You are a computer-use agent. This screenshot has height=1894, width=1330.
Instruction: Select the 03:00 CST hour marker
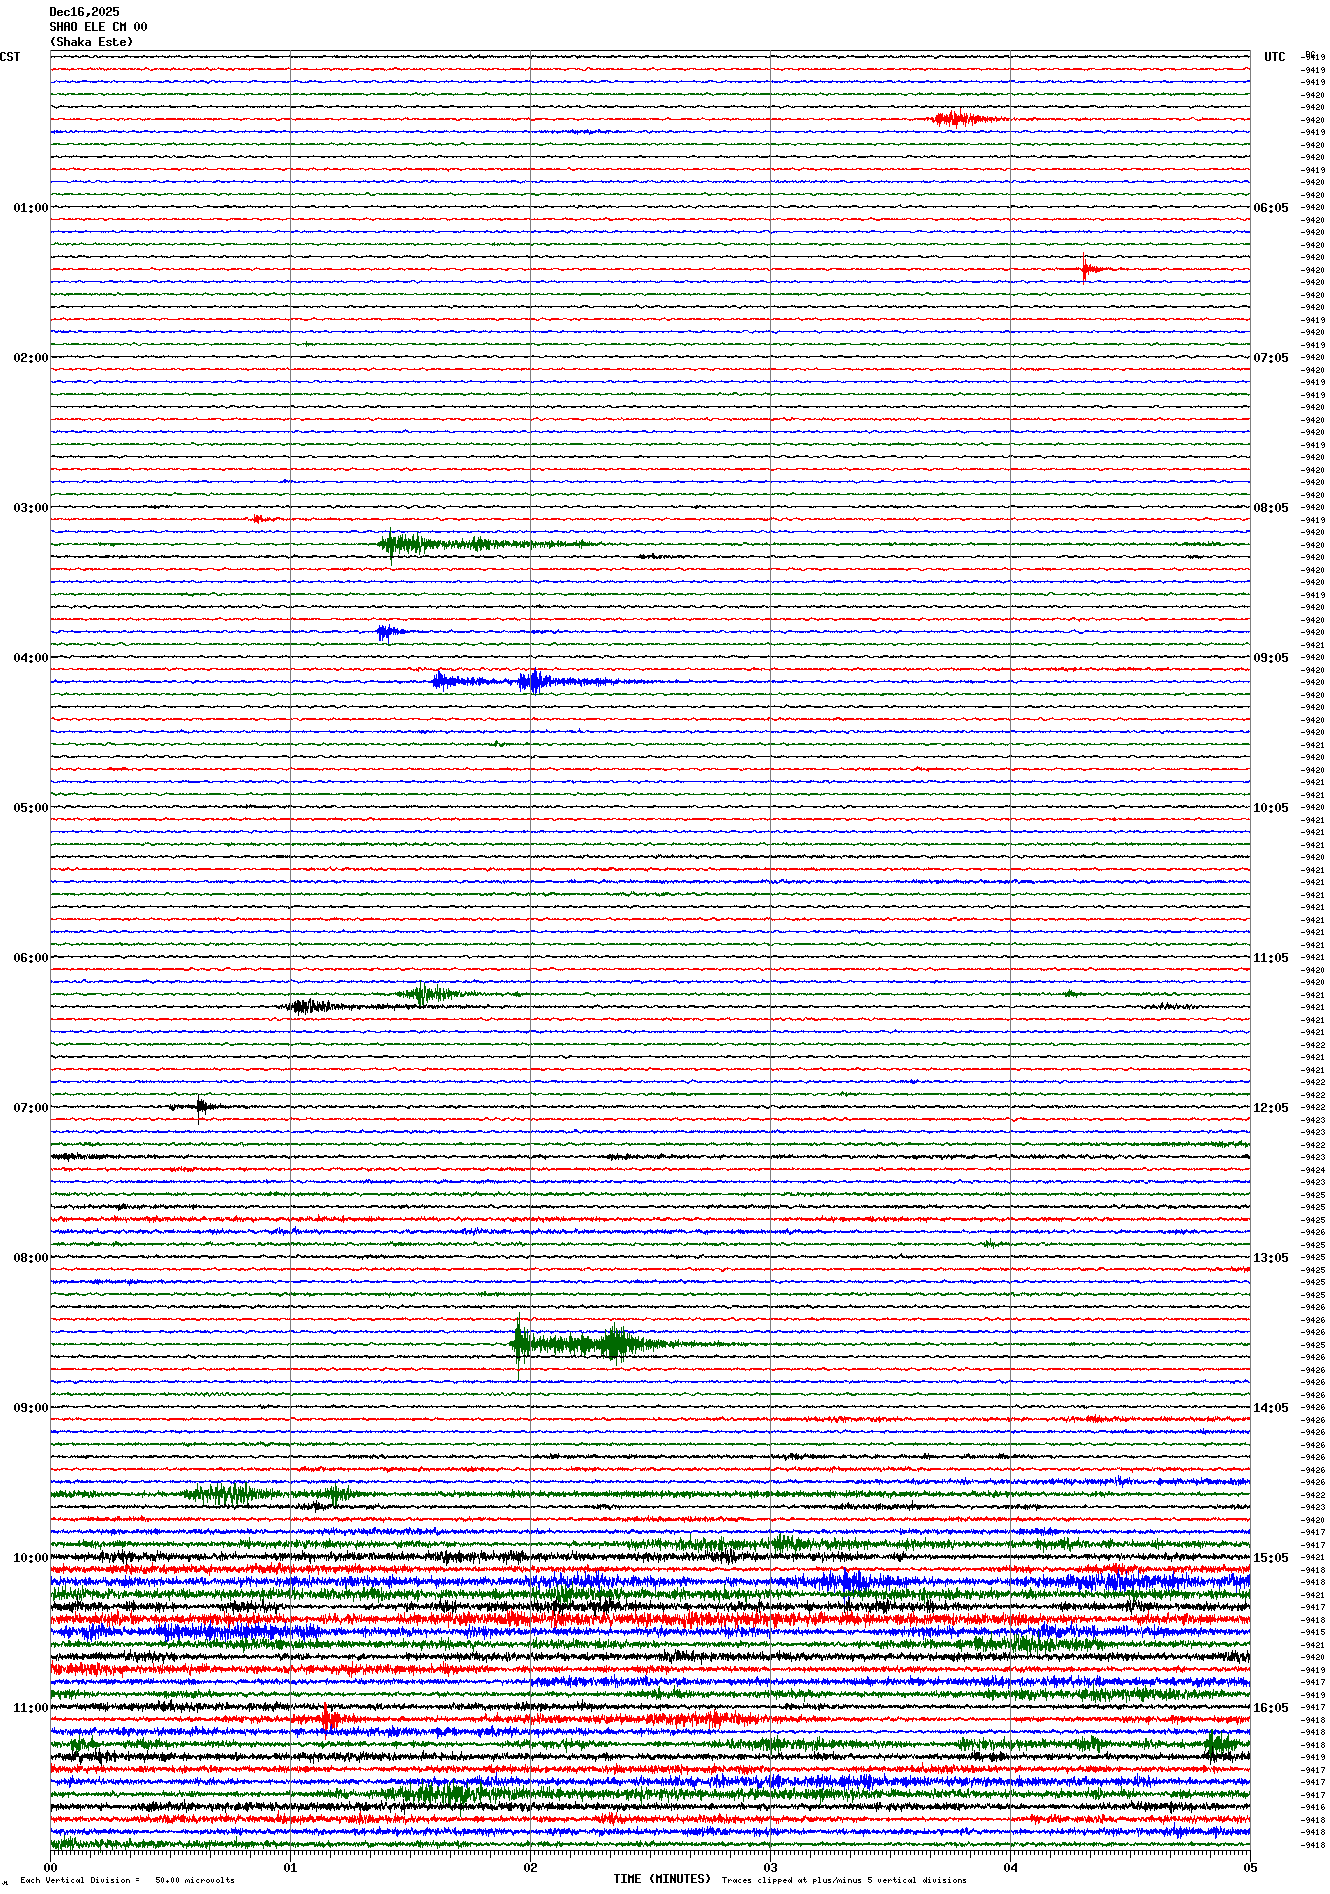tap(30, 508)
